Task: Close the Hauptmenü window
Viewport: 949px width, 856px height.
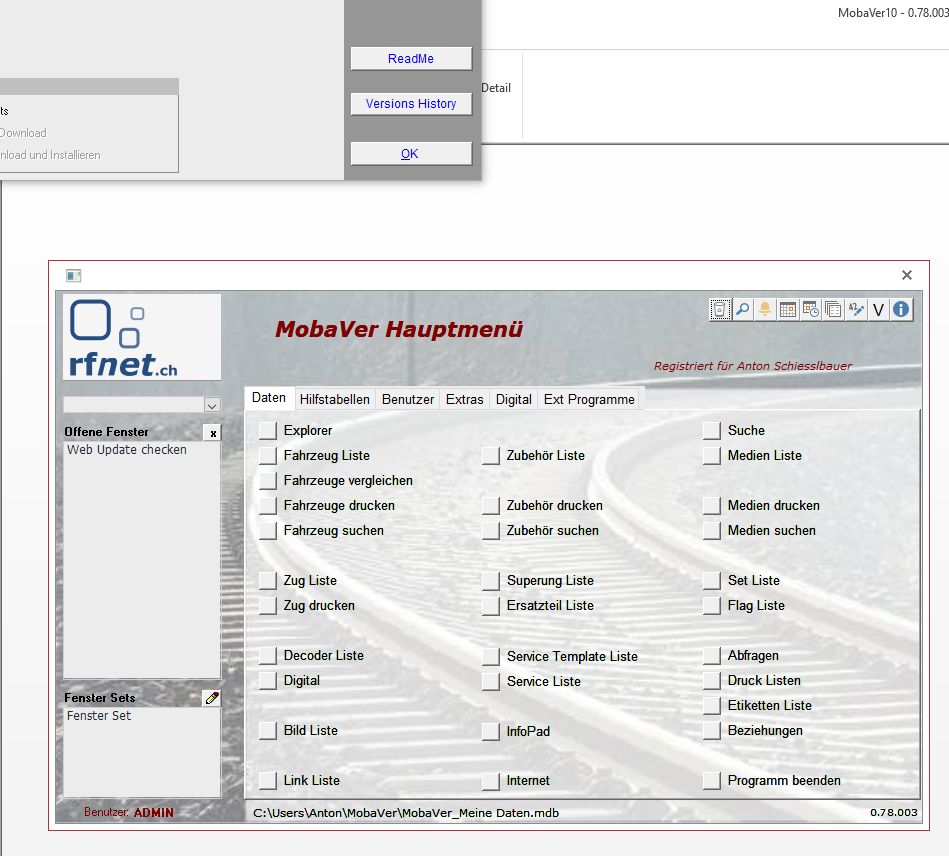Action: (907, 275)
